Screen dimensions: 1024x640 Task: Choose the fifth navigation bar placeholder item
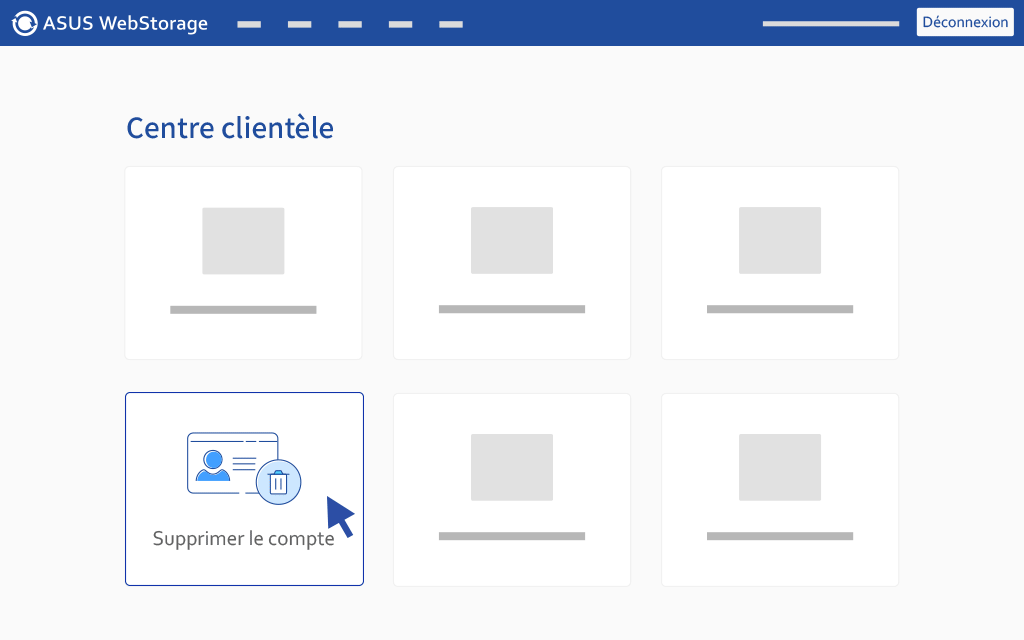(451, 24)
